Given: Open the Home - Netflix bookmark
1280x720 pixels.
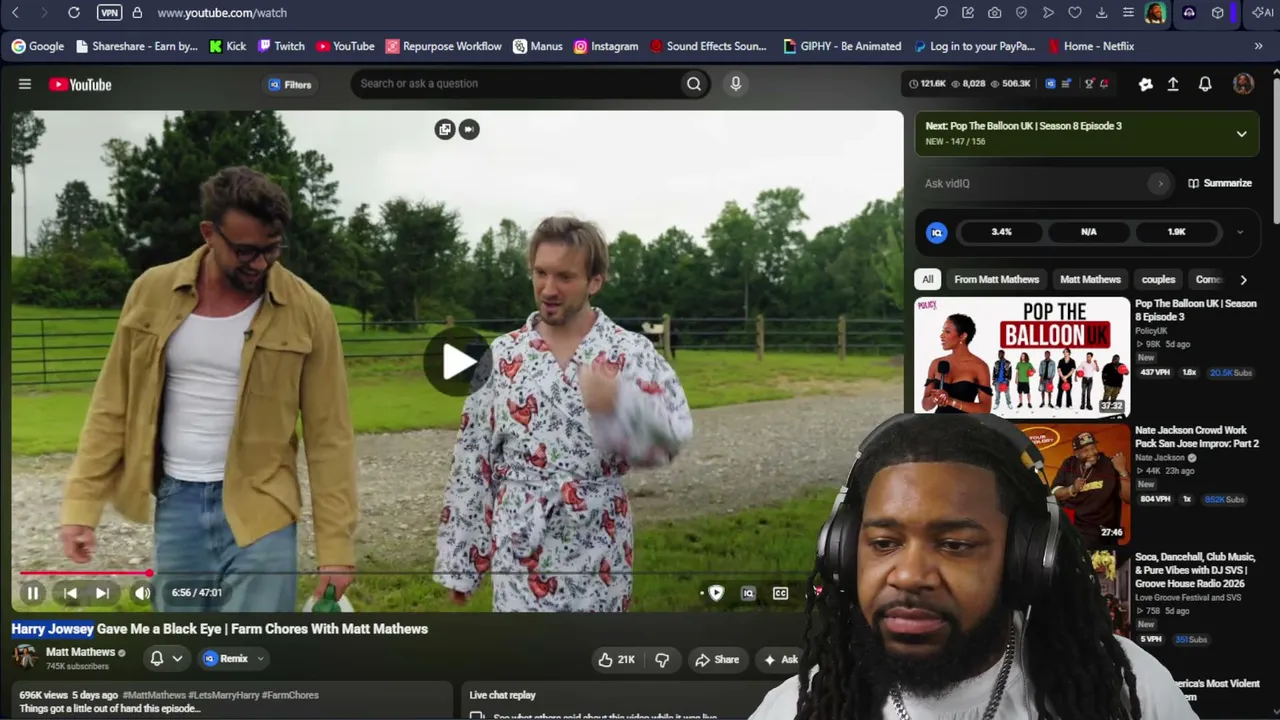Looking at the screenshot, I should [x=1091, y=46].
